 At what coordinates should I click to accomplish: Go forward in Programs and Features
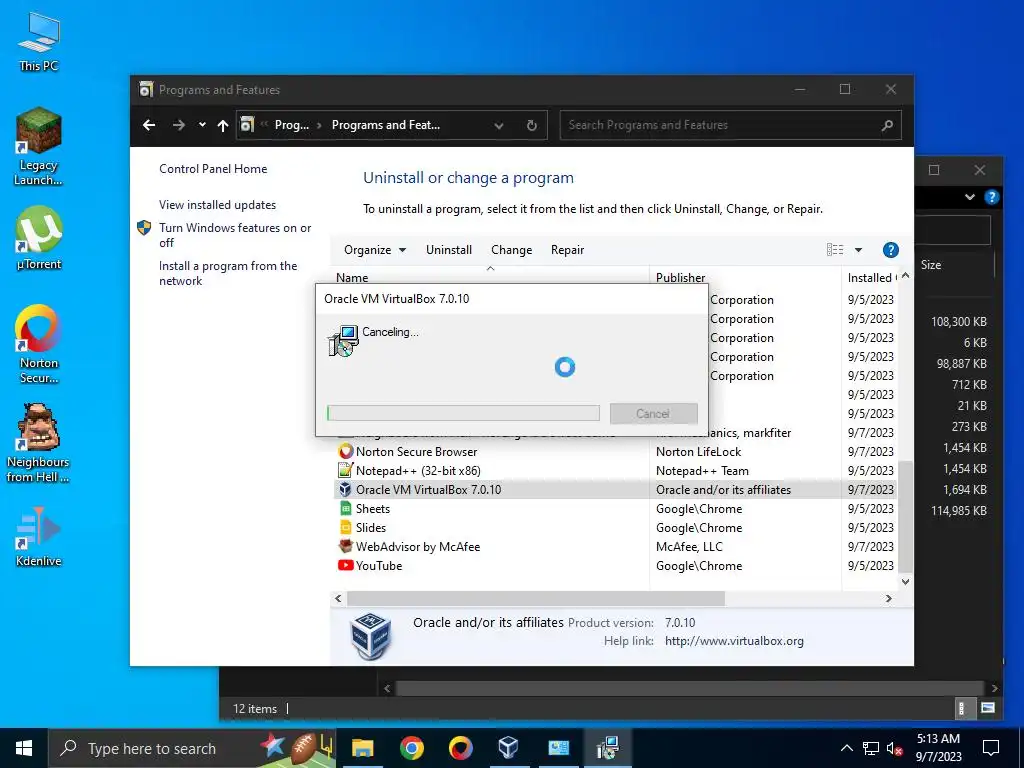coord(178,125)
